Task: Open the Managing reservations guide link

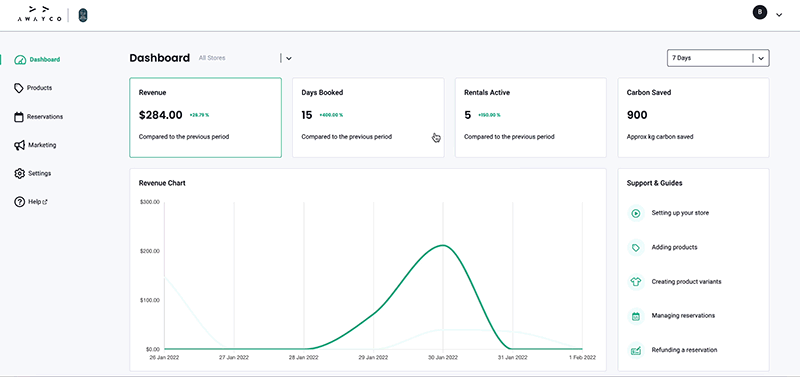Action: point(683,316)
